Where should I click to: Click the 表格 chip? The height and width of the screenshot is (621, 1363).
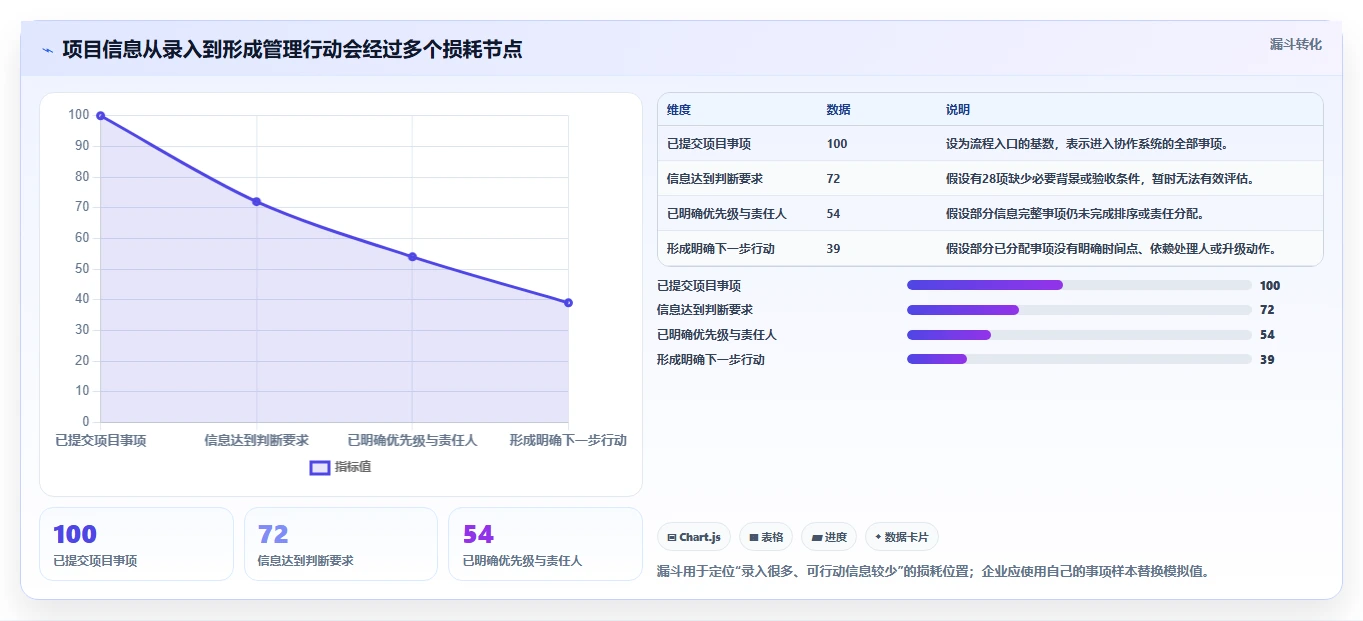[766, 537]
